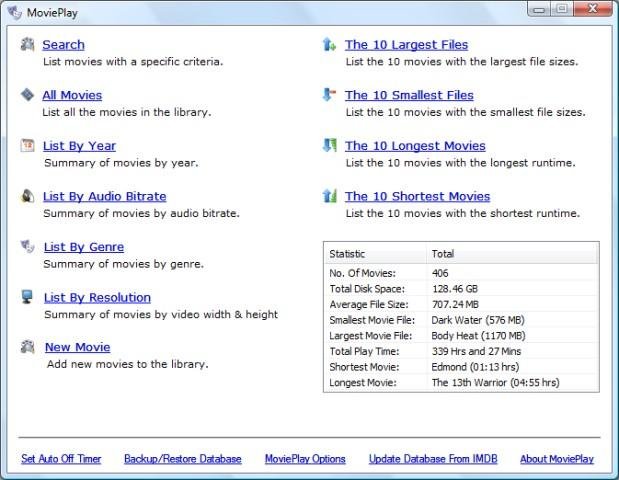Minimize the MoviePlay window
619x480 pixels.
click(x=538, y=9)
